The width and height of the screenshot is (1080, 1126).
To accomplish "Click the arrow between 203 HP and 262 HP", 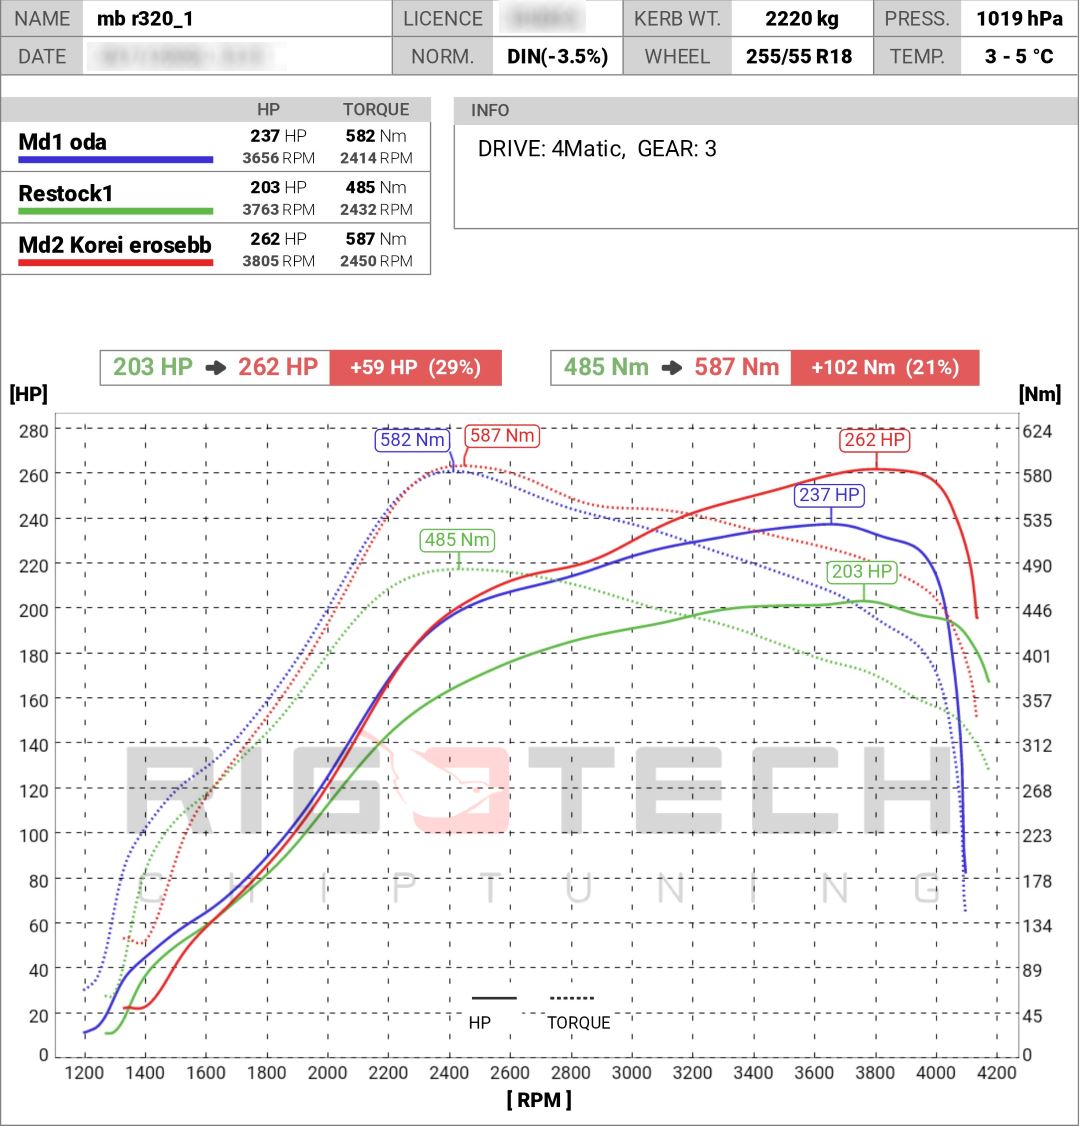I will 215,368.
